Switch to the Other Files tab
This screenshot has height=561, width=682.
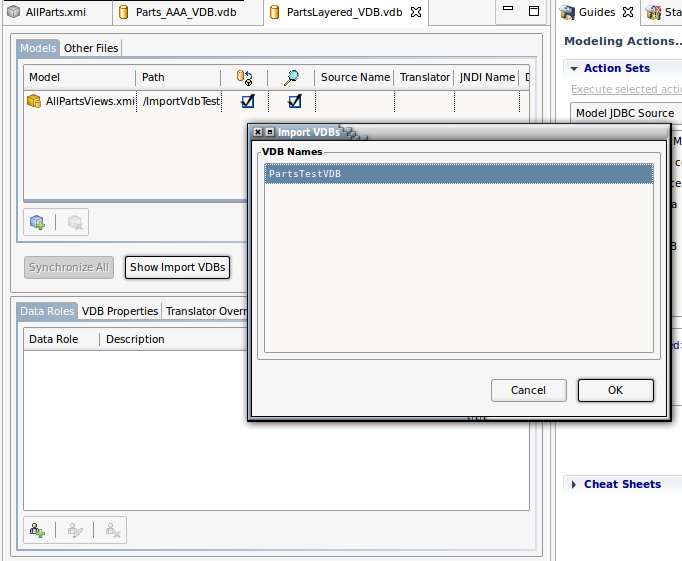click(92, 48)
